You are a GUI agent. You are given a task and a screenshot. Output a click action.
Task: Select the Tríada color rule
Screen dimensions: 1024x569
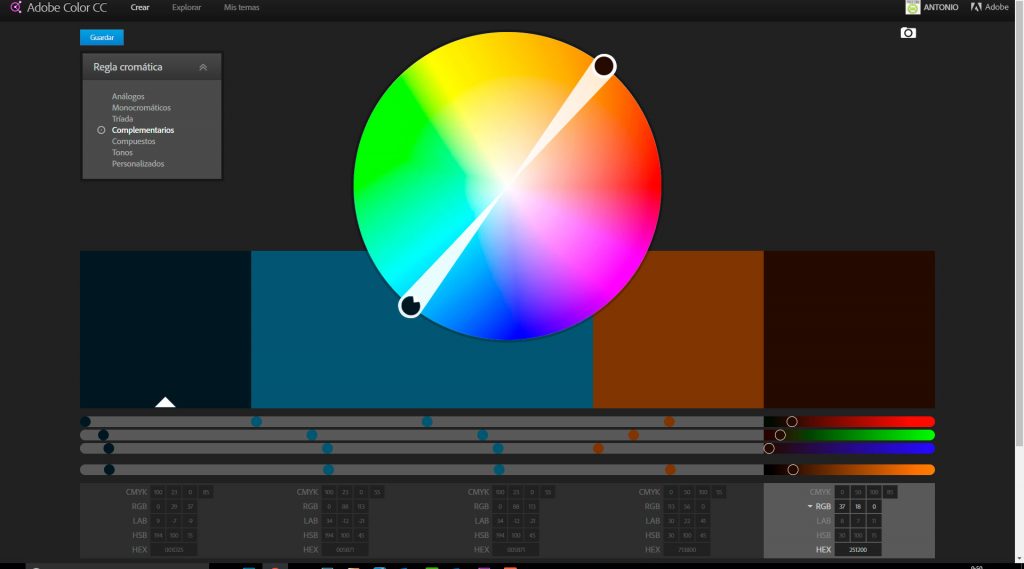123,119
